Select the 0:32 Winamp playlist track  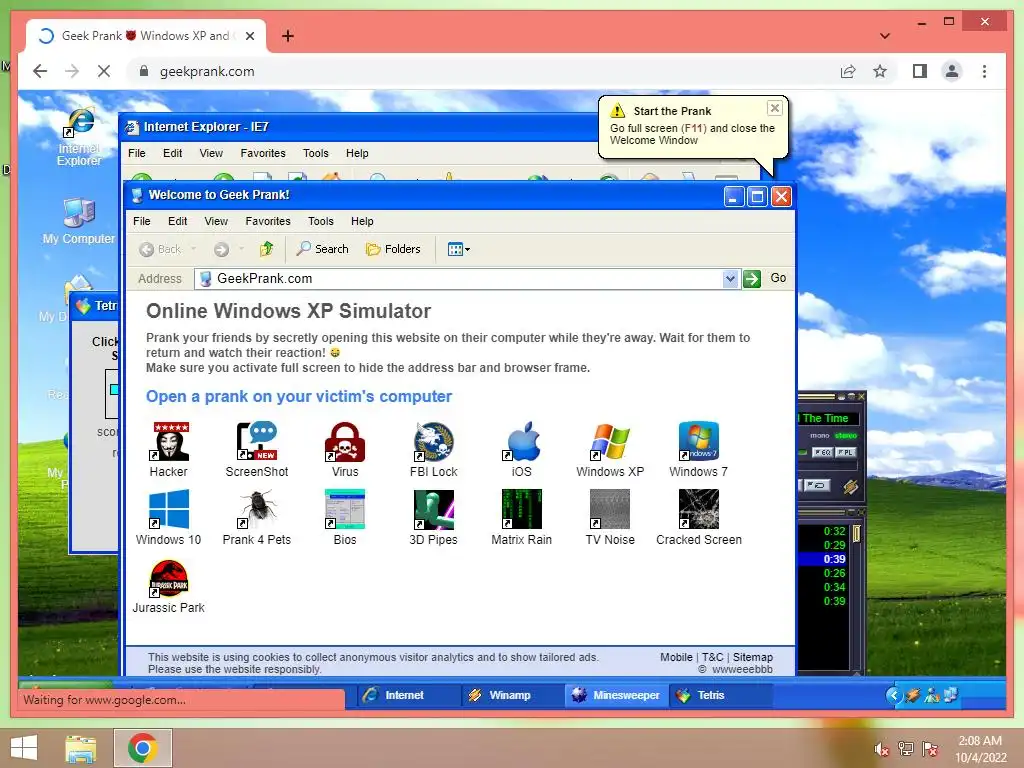(825, 531)
